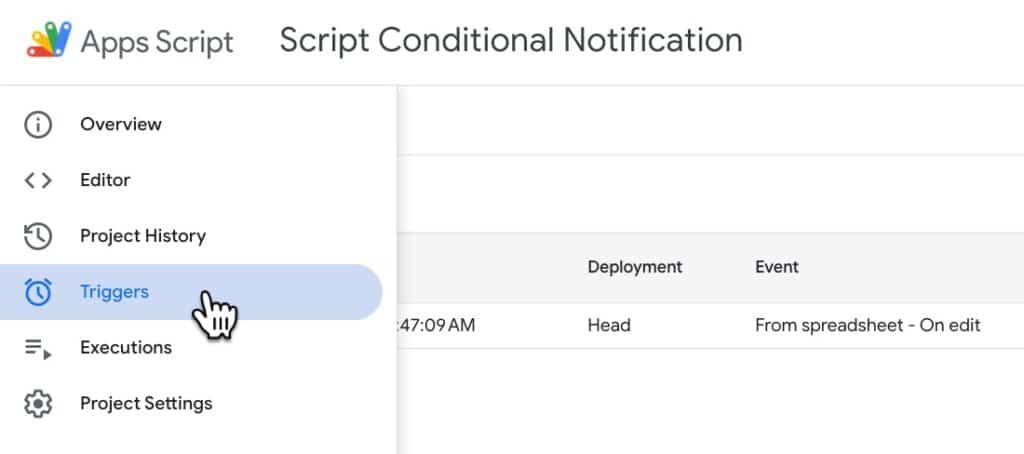Click the Editor code brackets icon
Screen dimensions: 1024x454
pos(38,181)
